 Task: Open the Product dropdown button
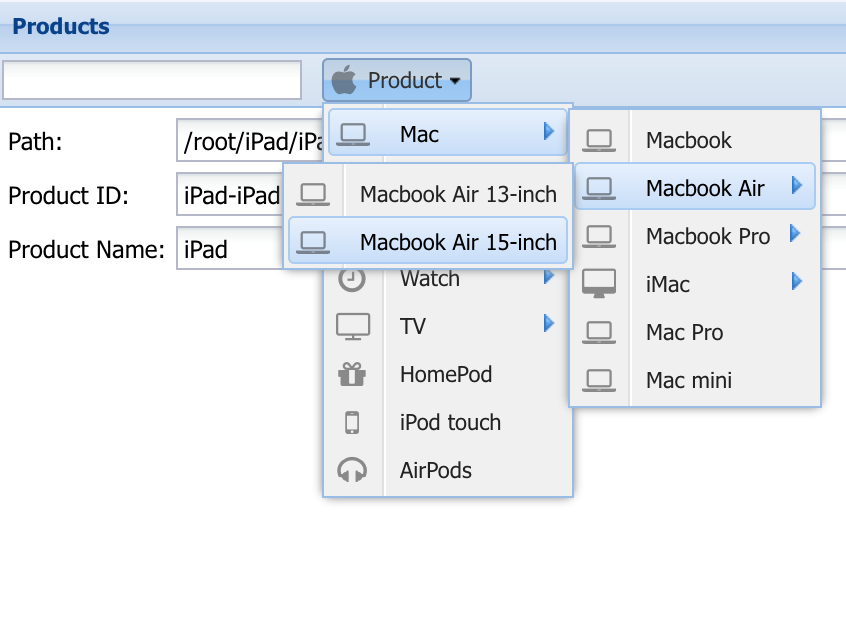pos(397,80)
